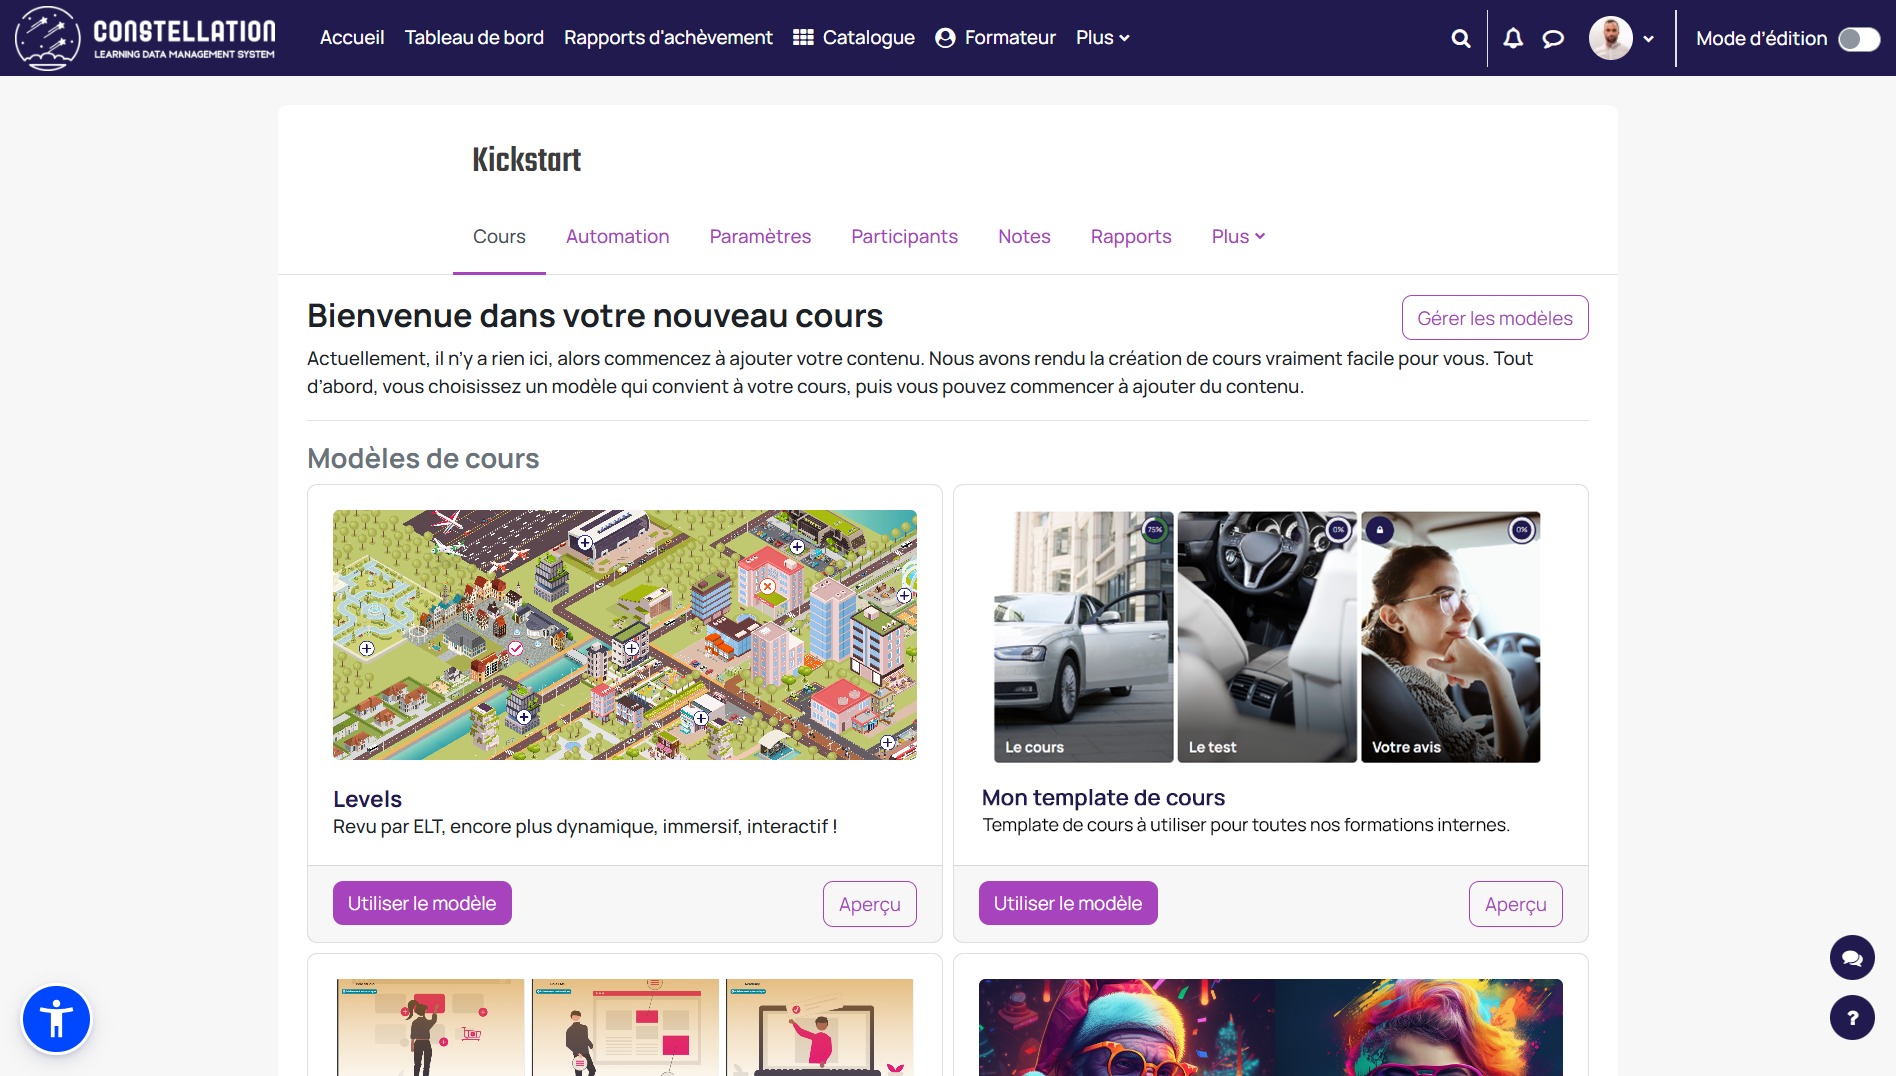The height and width of the screenshot is (1076, 1896).
Task: Open the Participants tab
Action: [904, 237]
